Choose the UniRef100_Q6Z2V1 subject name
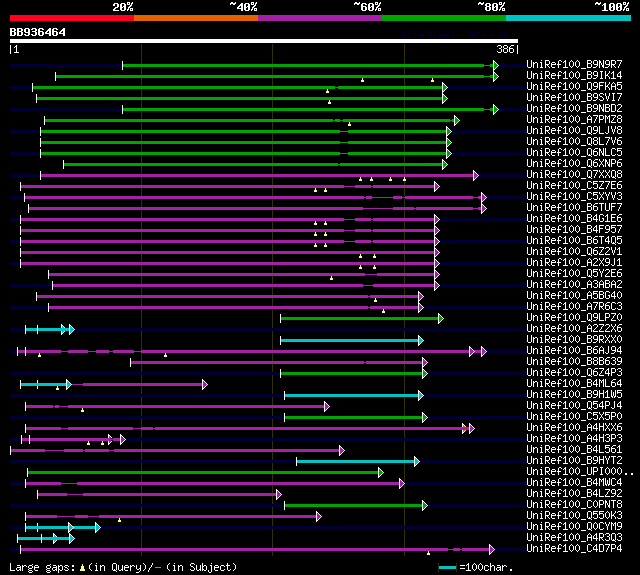640x575 pixels. pyautogui.click(x=574, y=252)
